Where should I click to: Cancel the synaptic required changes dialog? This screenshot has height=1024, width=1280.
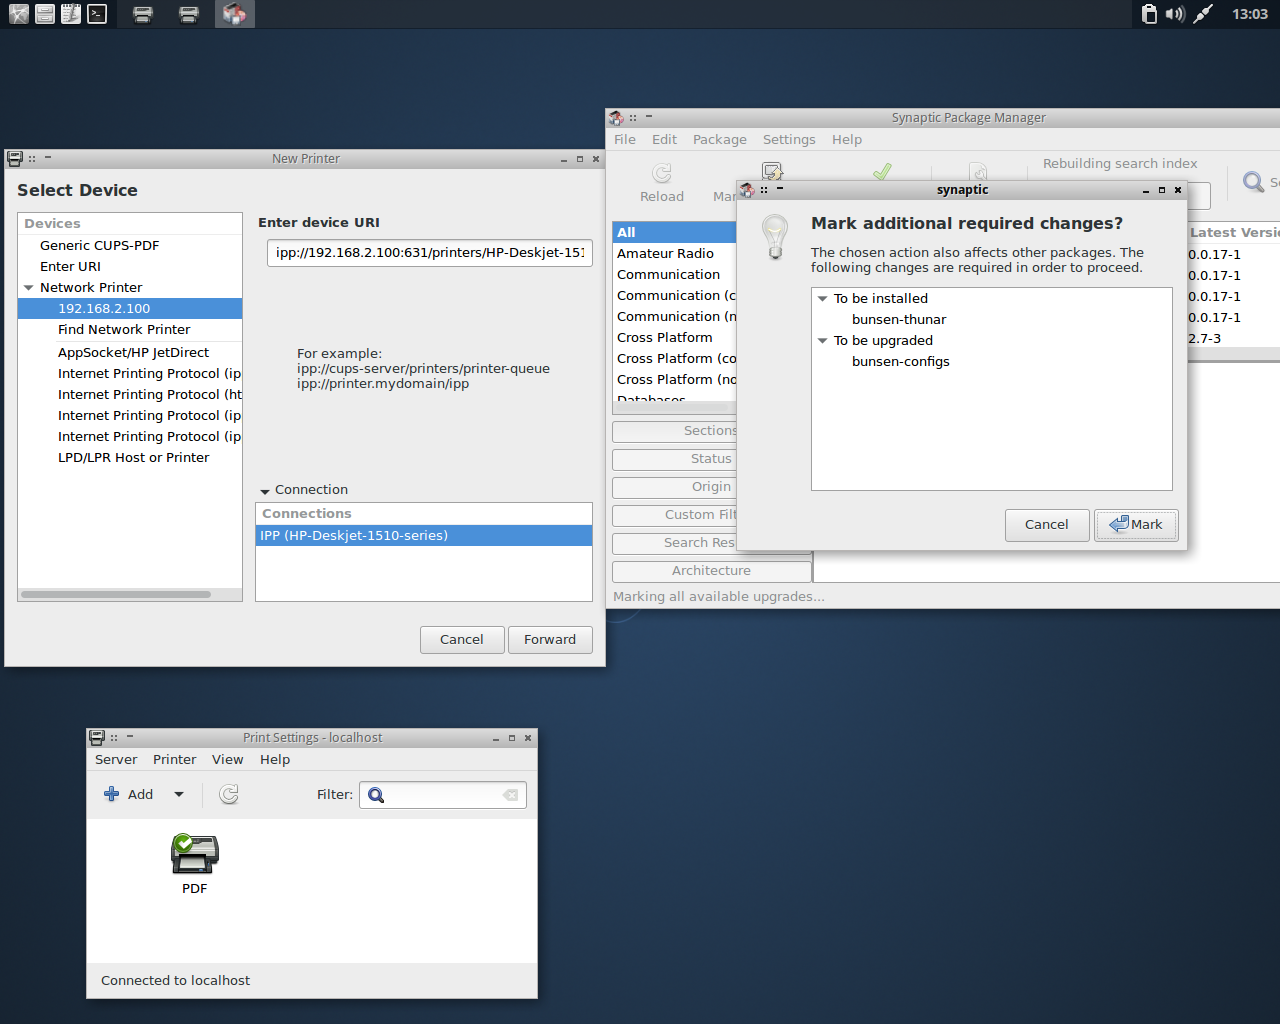(x=1047, y=525)
